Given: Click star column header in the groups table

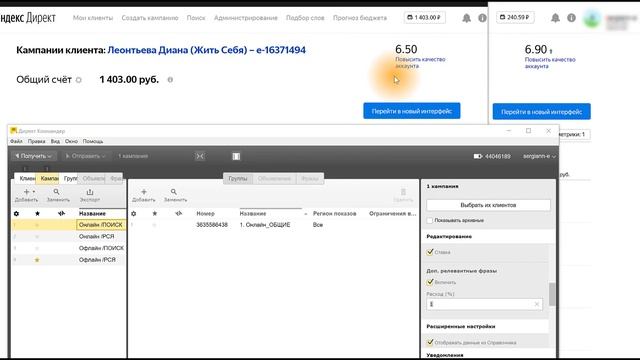Looking at the screenshot, I should pos(155,213).
